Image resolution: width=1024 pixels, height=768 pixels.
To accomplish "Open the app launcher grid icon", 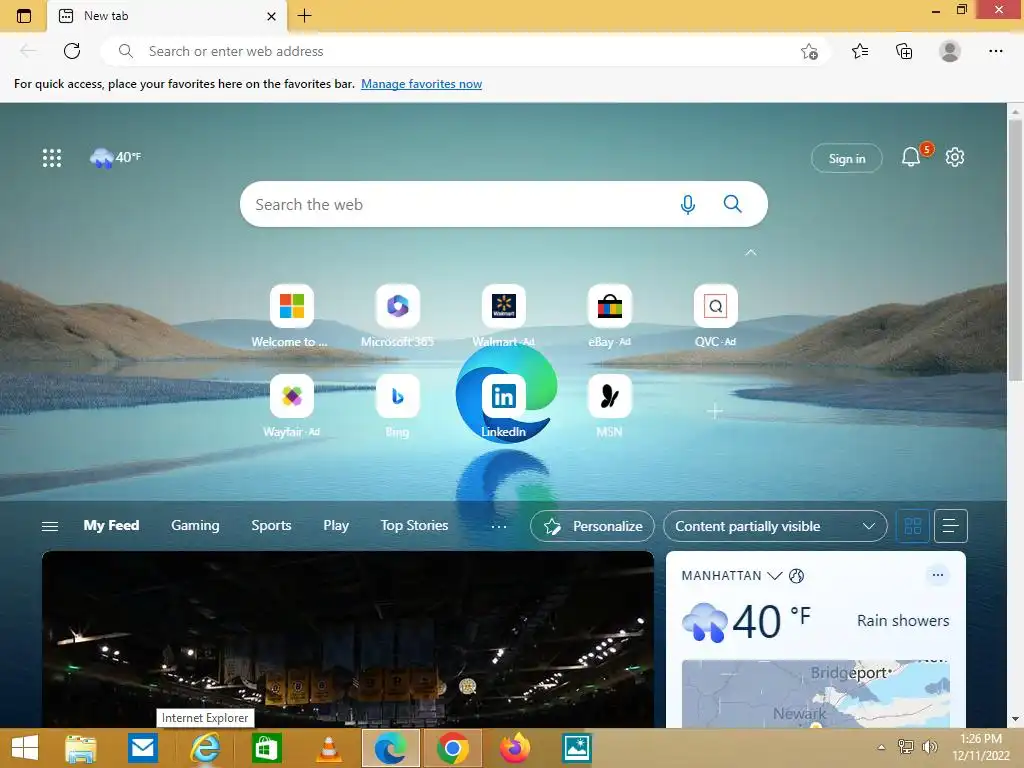I will pyautogui.click(x=52, y=157).
